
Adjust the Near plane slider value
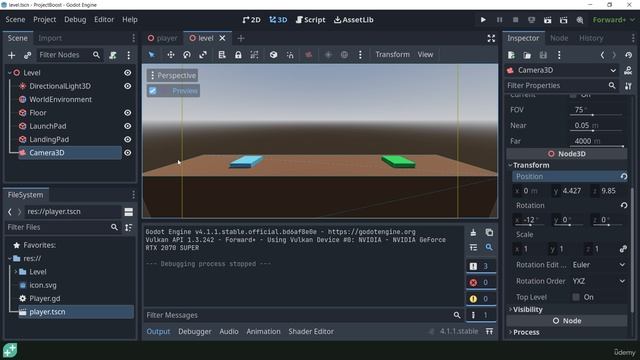click(x=596, y=126)
